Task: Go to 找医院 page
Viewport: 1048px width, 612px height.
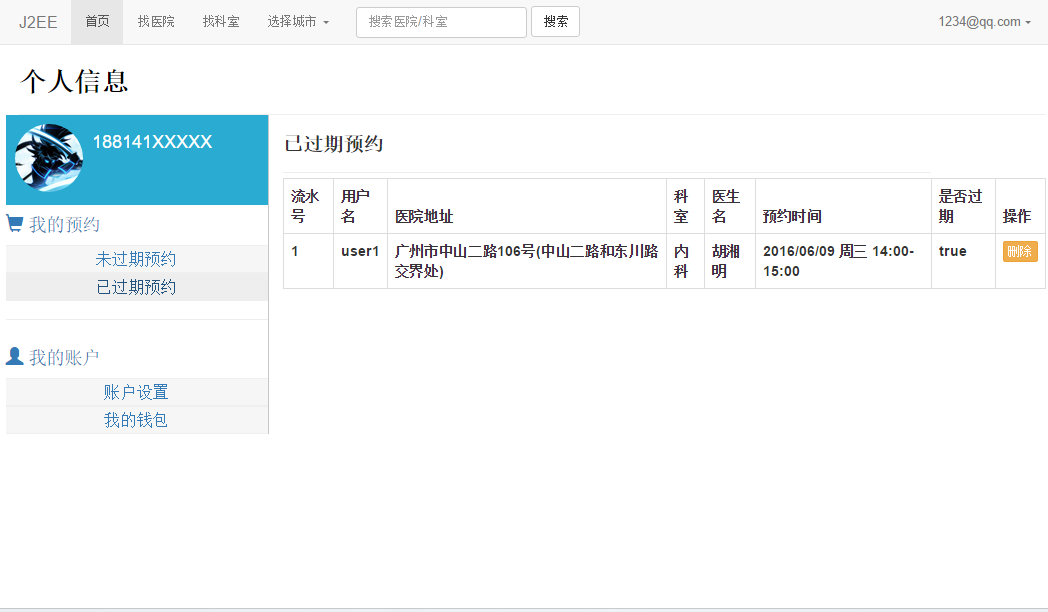Action: point(156,22)
